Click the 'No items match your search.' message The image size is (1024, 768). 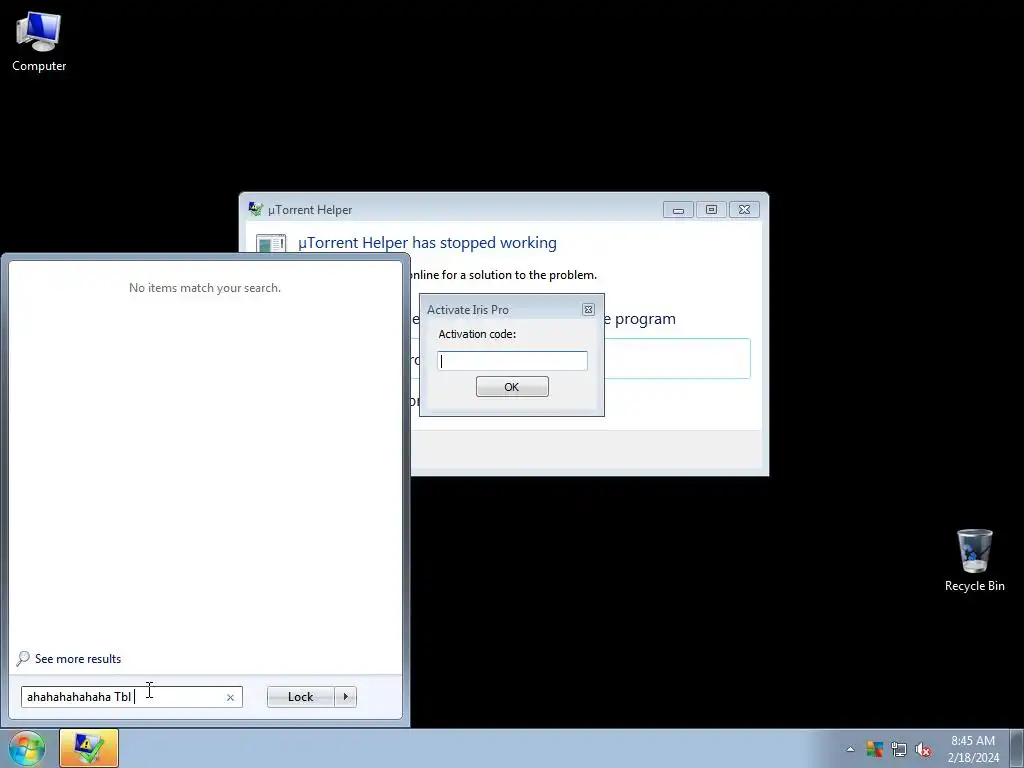click(x=204, y=288)
